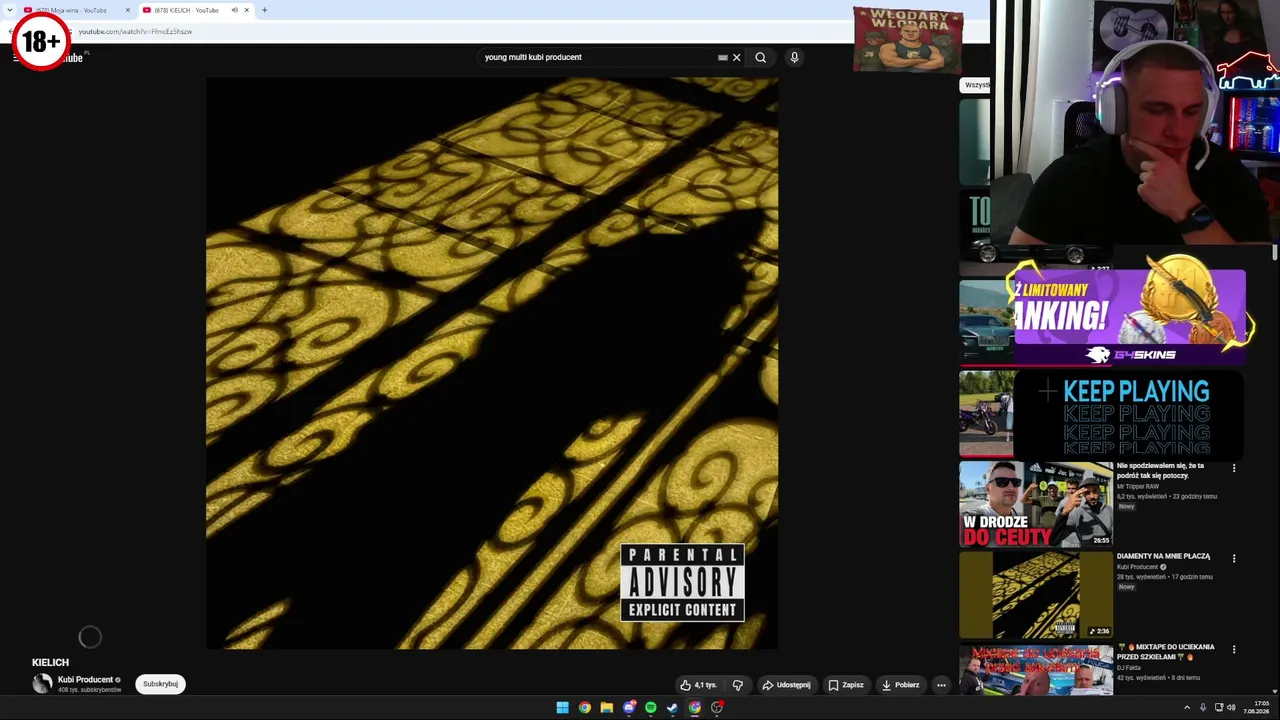Screen dimensions: 1280x720
Task: Open the "DIAMENTY NA MNIE PŁACZĄ" thumbnail
Action: pos(1035,594)
